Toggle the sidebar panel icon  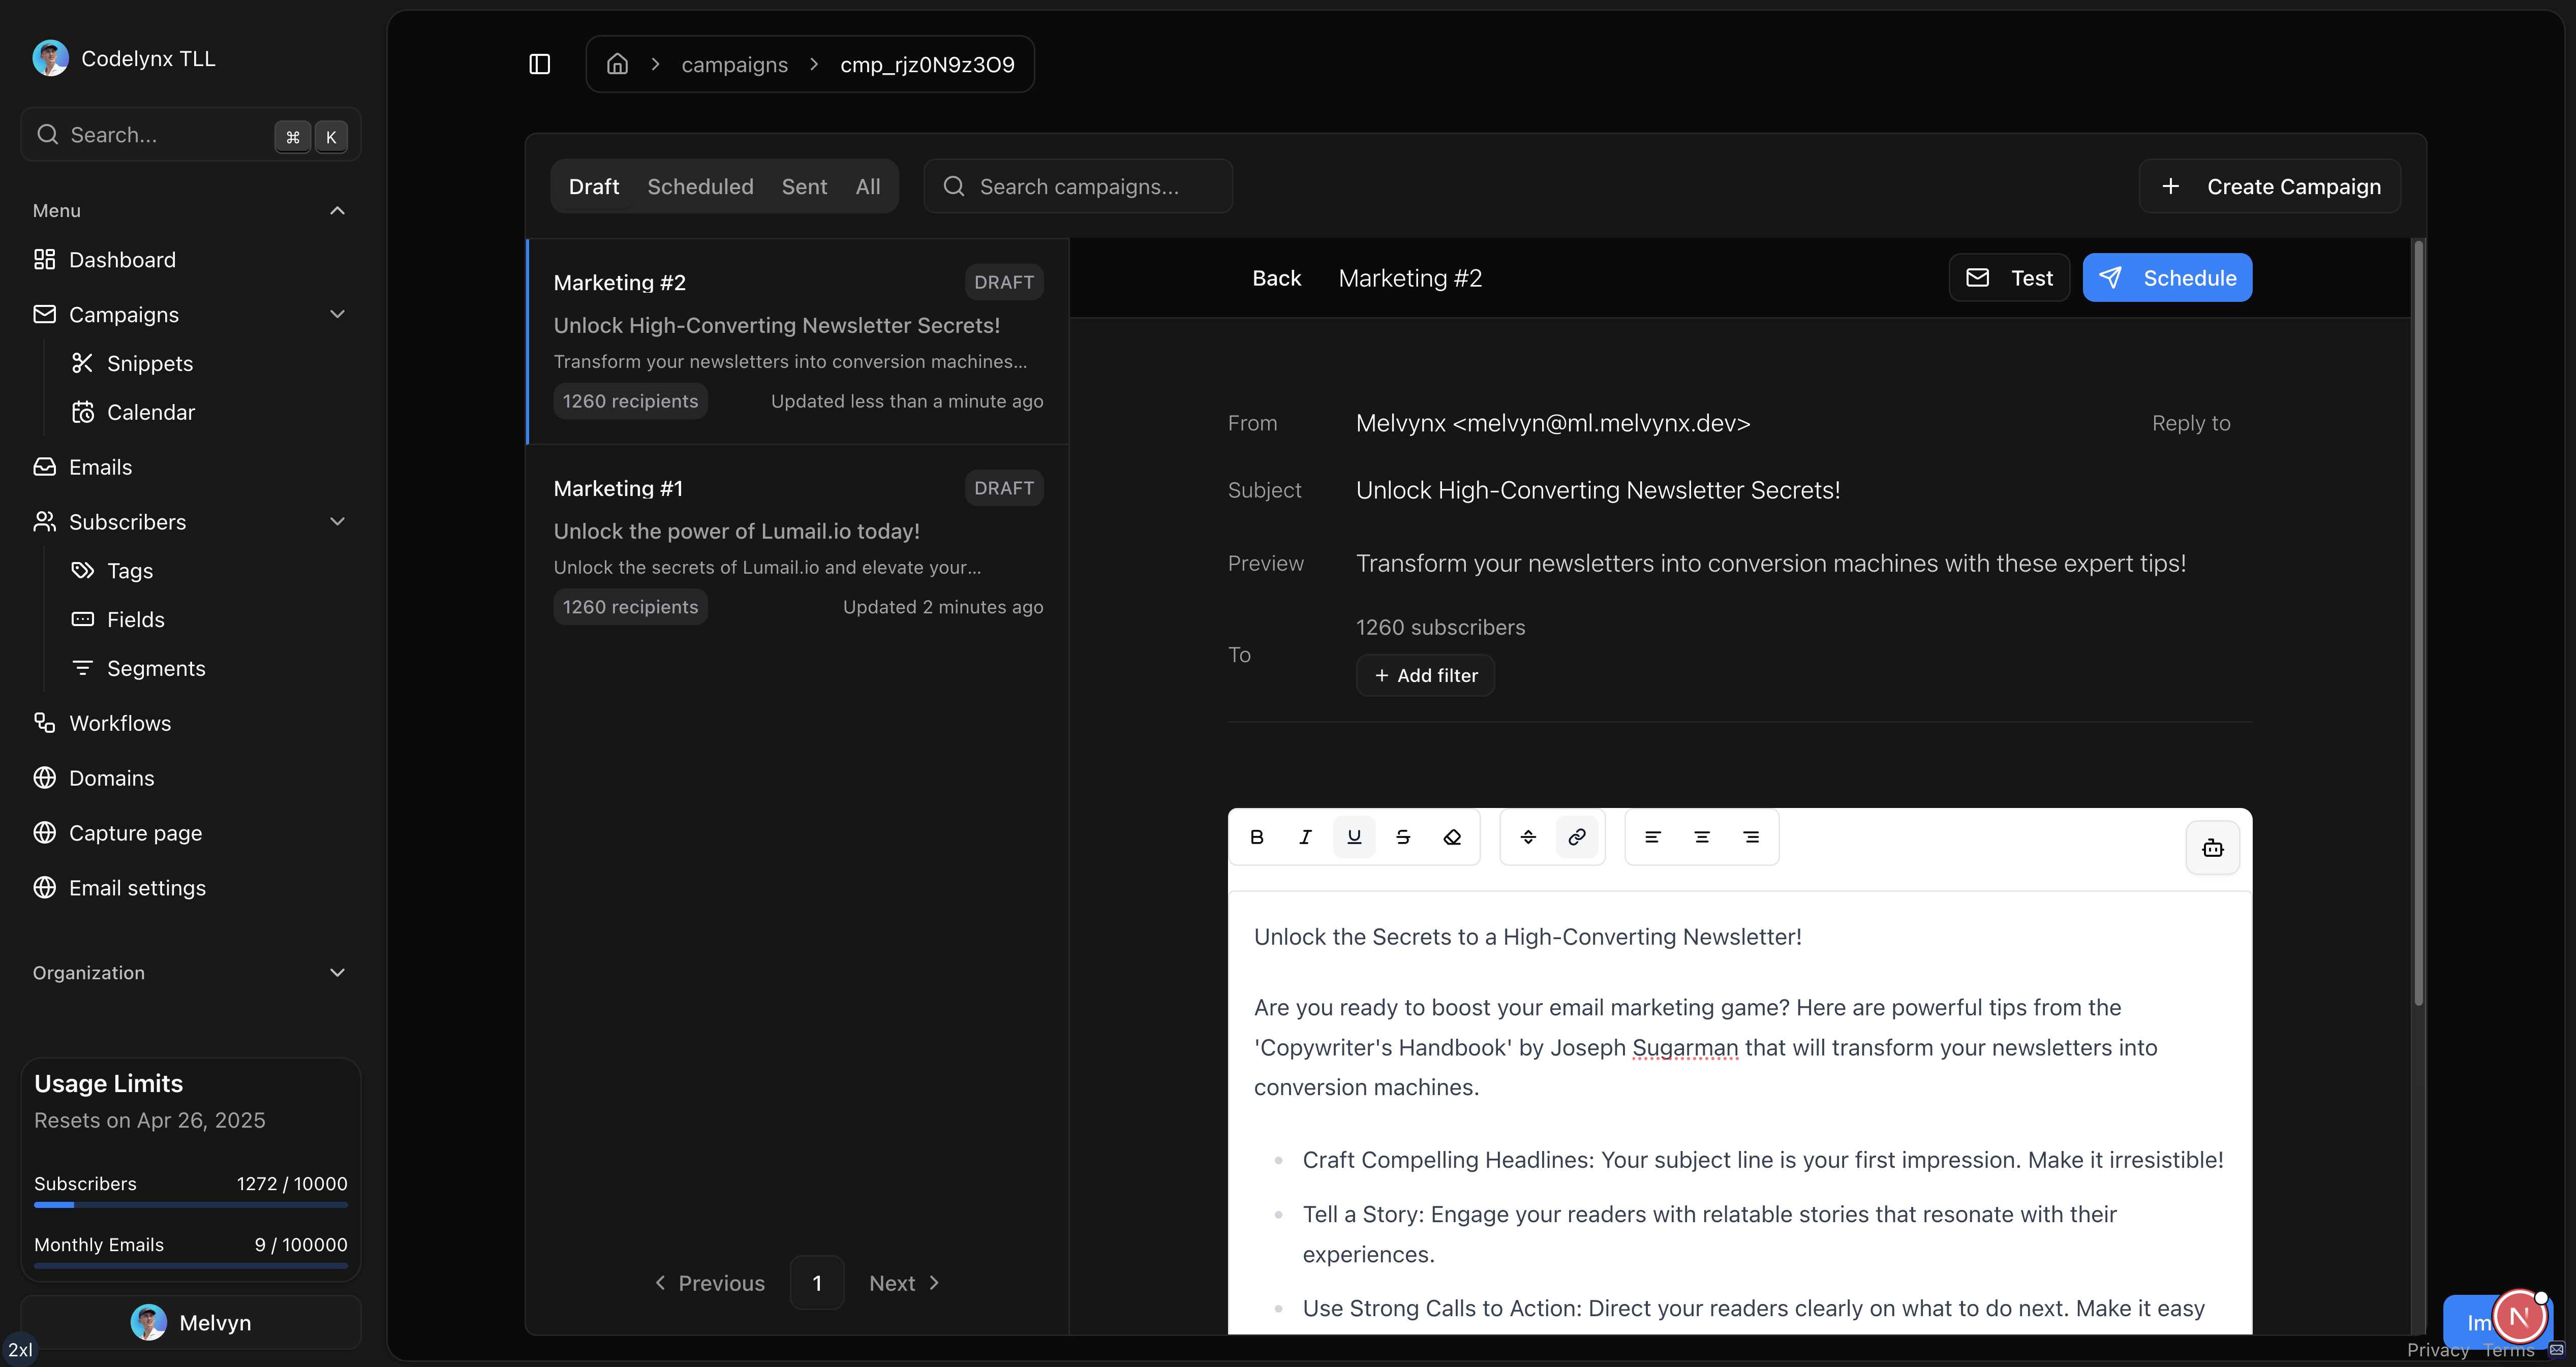click(x=540, y=64)
